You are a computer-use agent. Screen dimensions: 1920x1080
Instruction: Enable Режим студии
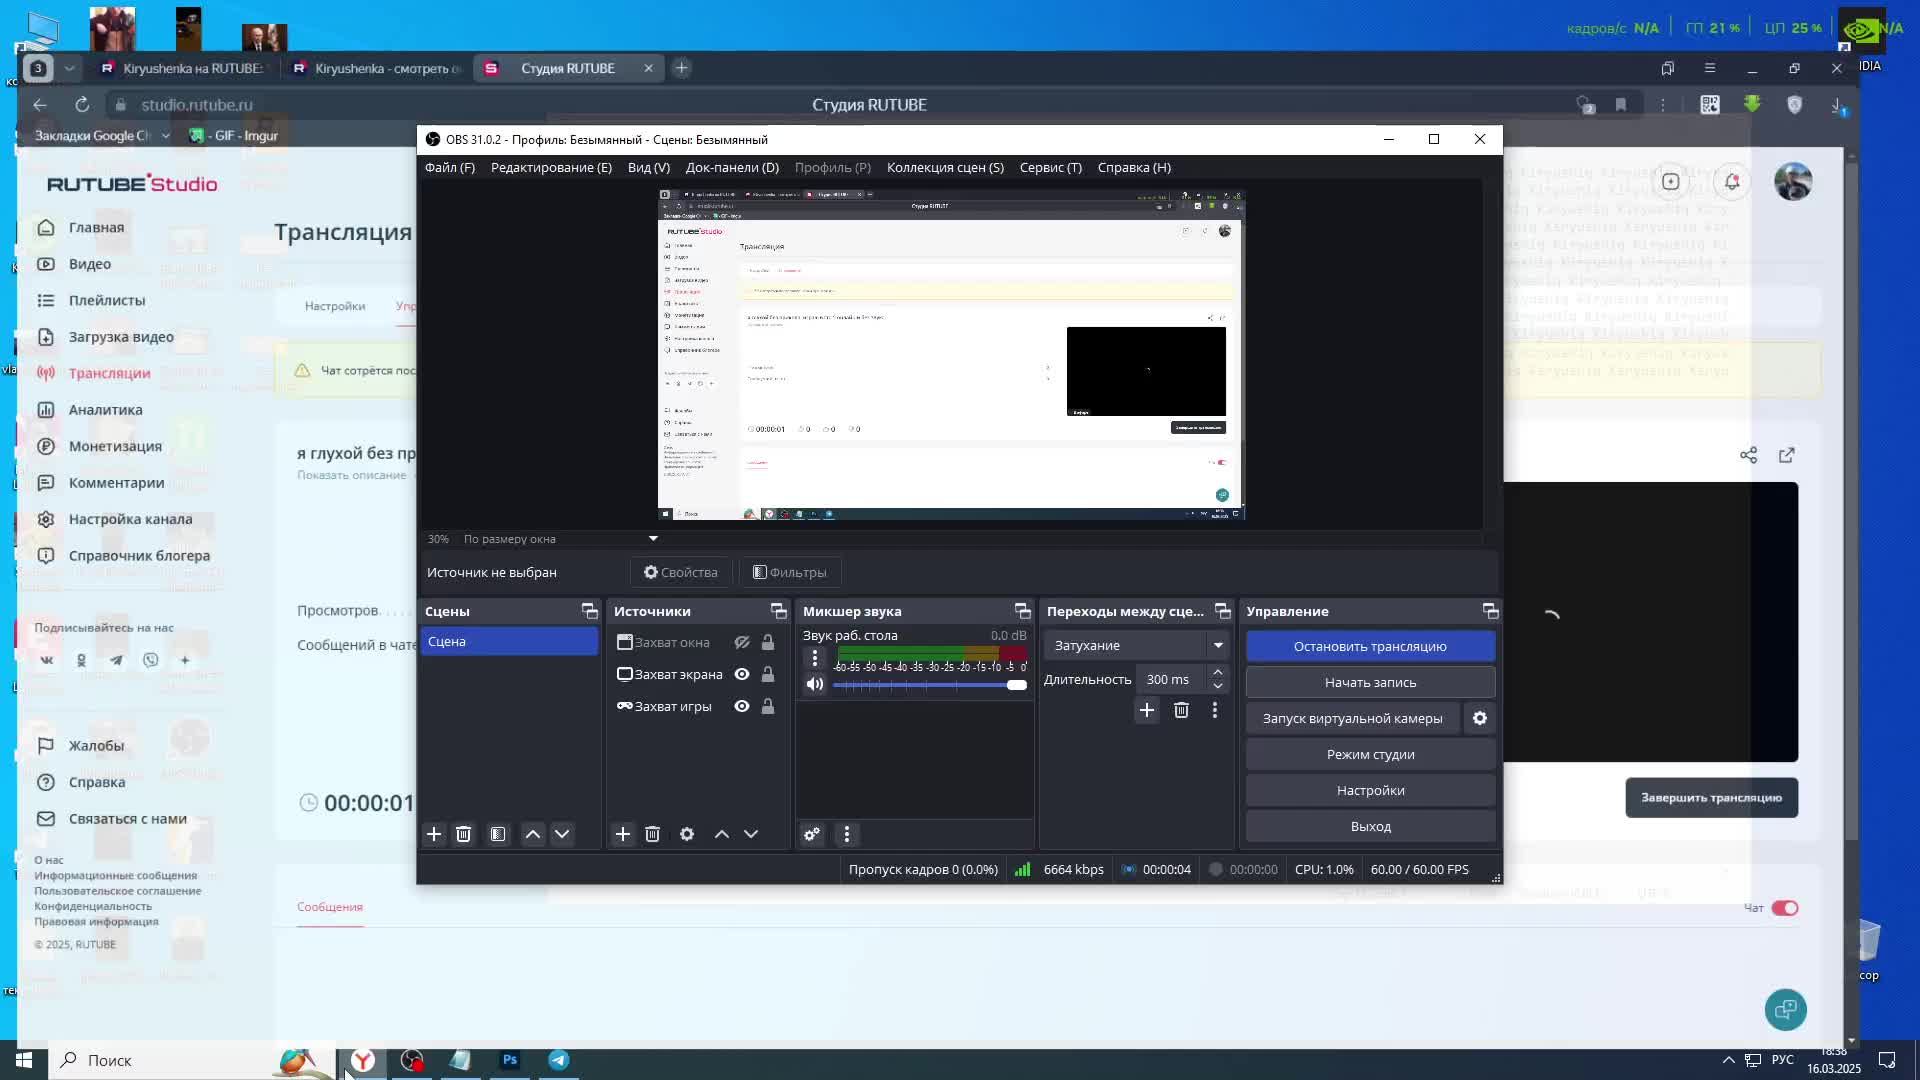click(x=1370, y=754)
